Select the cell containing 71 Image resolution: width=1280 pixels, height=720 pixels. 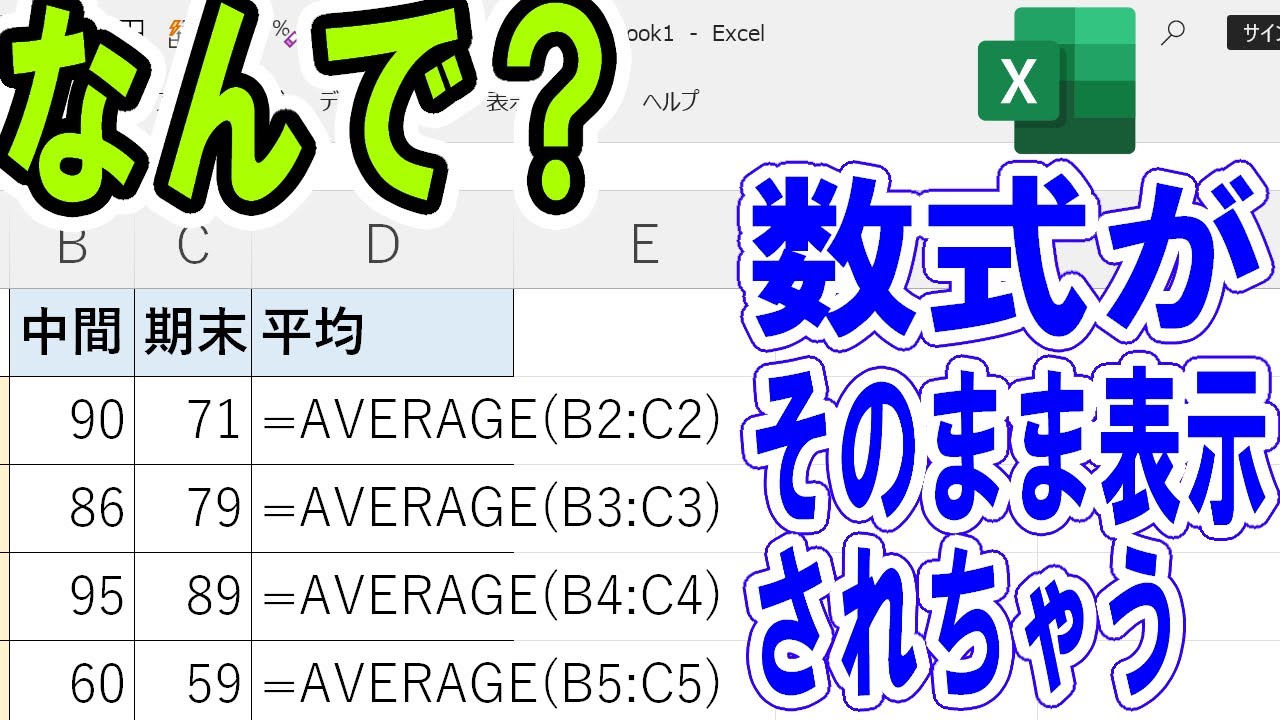[193, 421]
